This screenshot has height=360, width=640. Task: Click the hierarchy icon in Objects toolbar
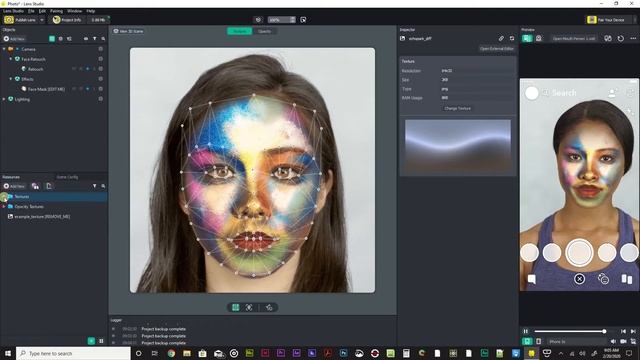click(69, 39)
